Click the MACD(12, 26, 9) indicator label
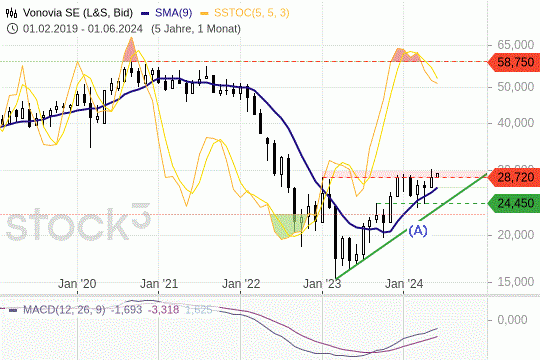This screenshot has width=540, height=360. (64, 310)
